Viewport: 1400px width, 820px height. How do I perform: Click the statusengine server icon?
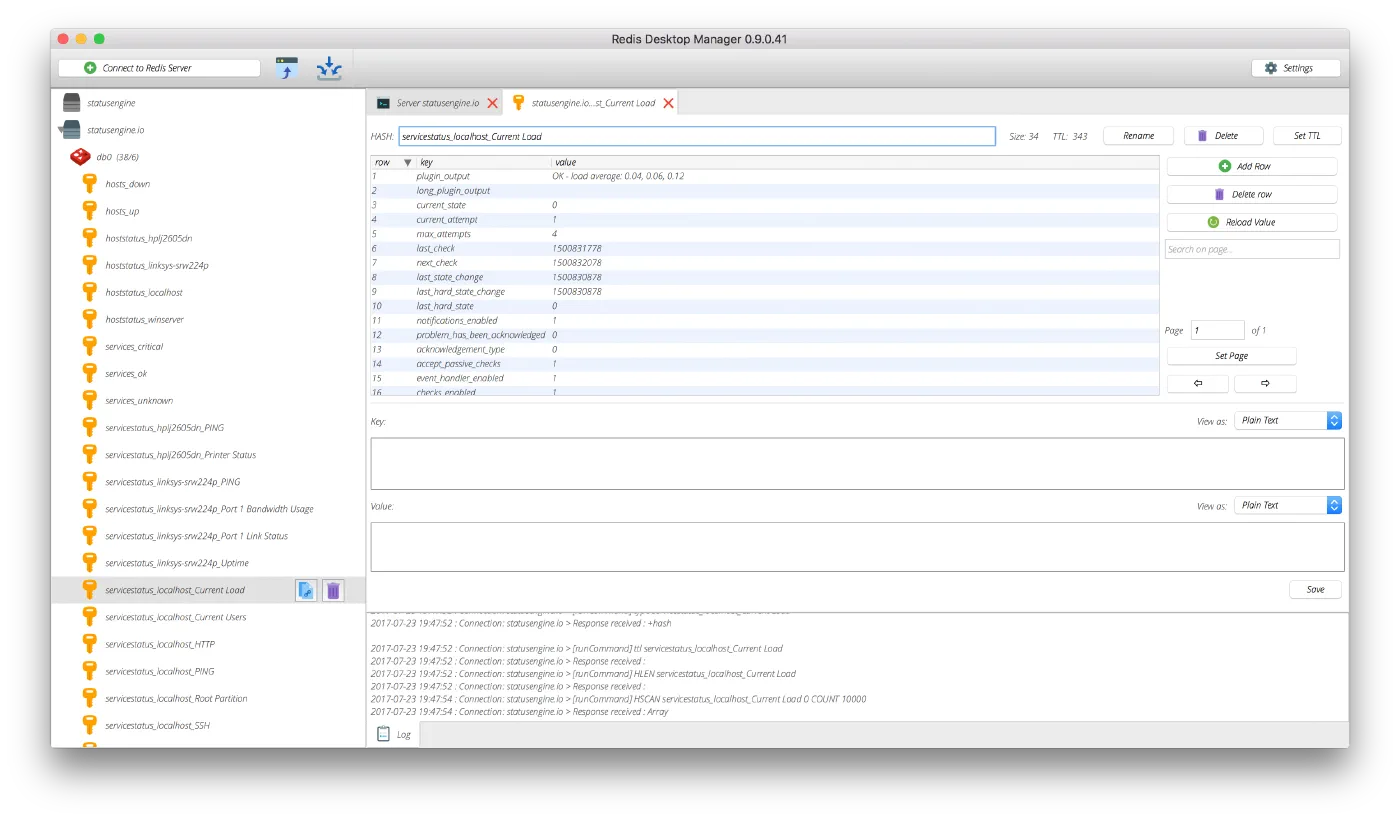(x=71, y=103)
